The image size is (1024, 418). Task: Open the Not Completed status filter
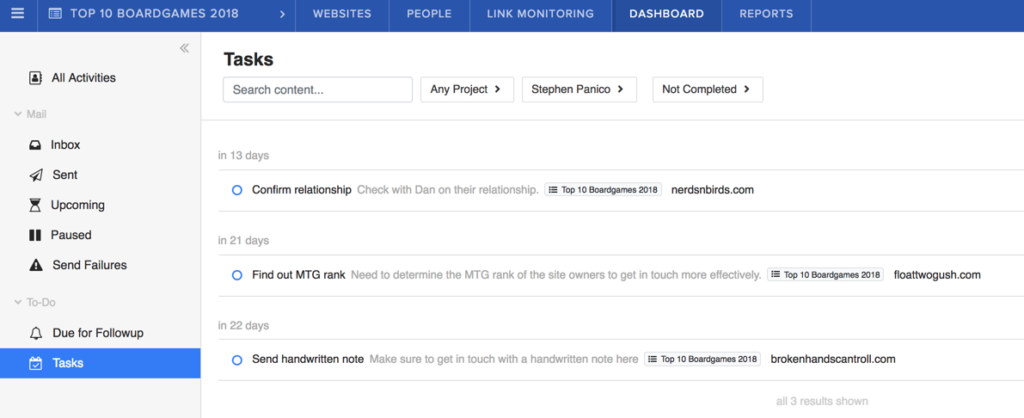(x=707, y=89)
